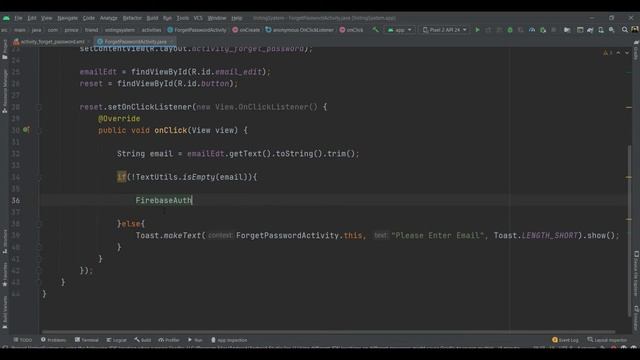The image size is (640, 360).
Task: Place cursor after FirebaseAuth on line 36
Action: click(192, 200)
